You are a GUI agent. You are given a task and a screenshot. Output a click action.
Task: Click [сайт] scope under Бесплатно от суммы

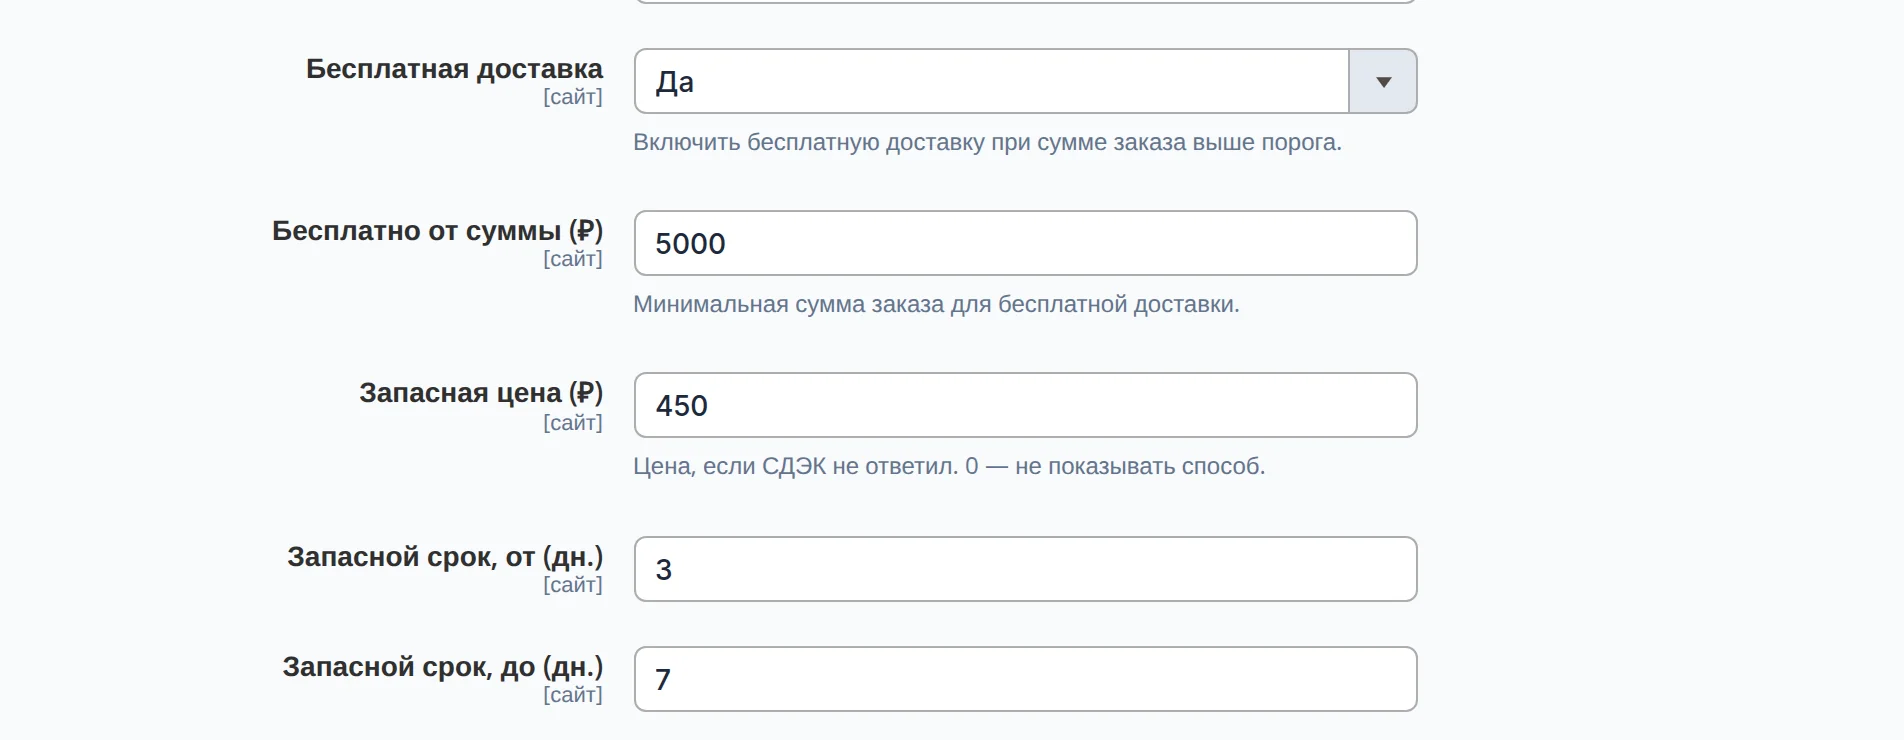(x=573, y=259)
